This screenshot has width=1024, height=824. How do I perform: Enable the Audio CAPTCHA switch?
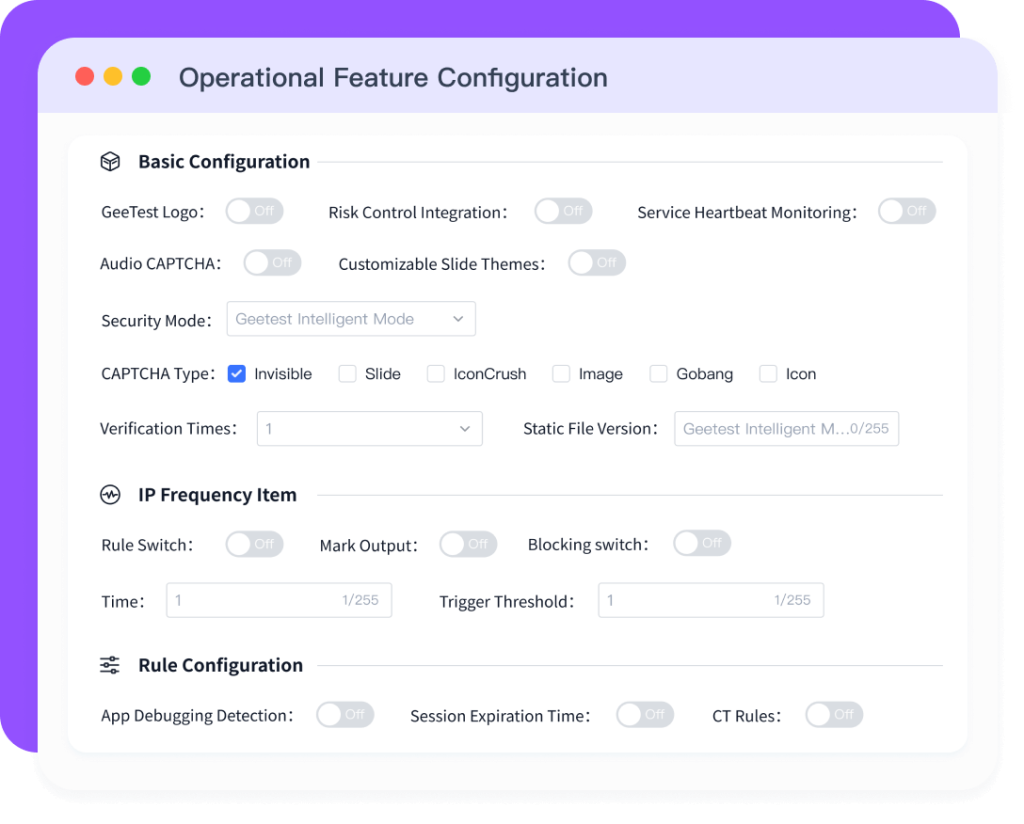click(272, 263)
